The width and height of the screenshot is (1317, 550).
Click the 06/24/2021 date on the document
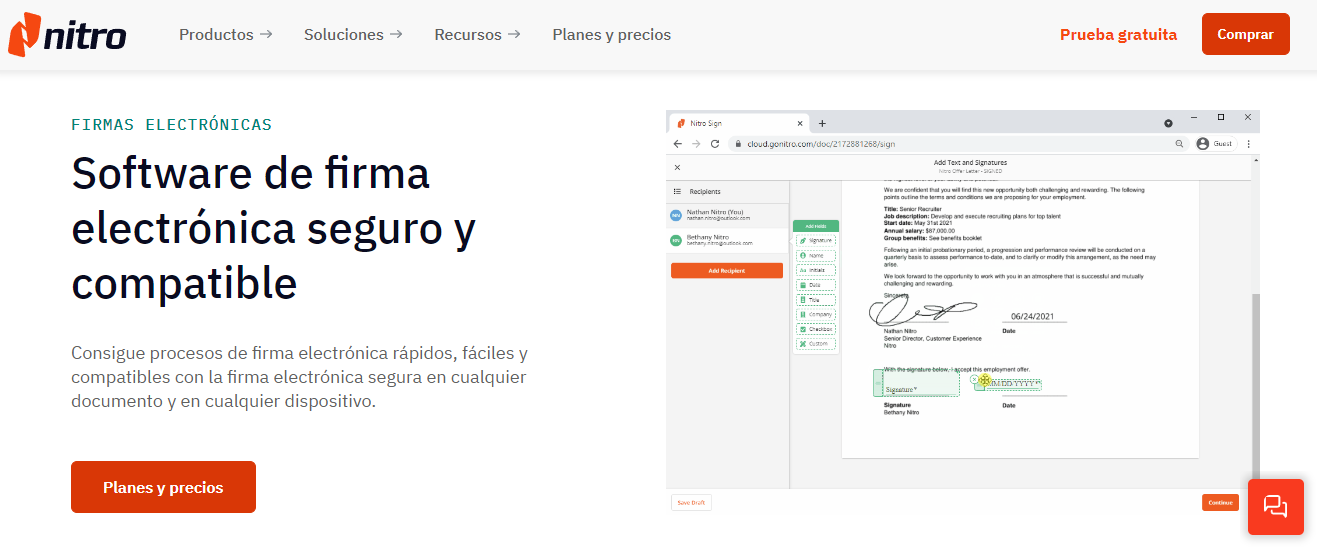pos(1033,316)
